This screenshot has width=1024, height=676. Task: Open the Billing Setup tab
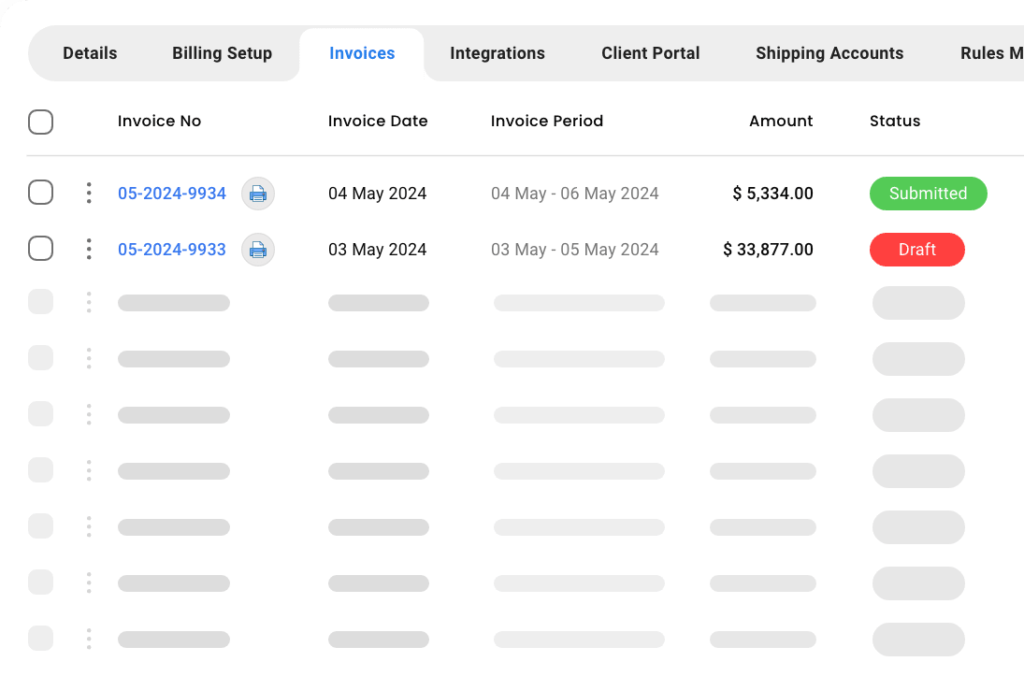pyautogui.click(x=222, y=54)
